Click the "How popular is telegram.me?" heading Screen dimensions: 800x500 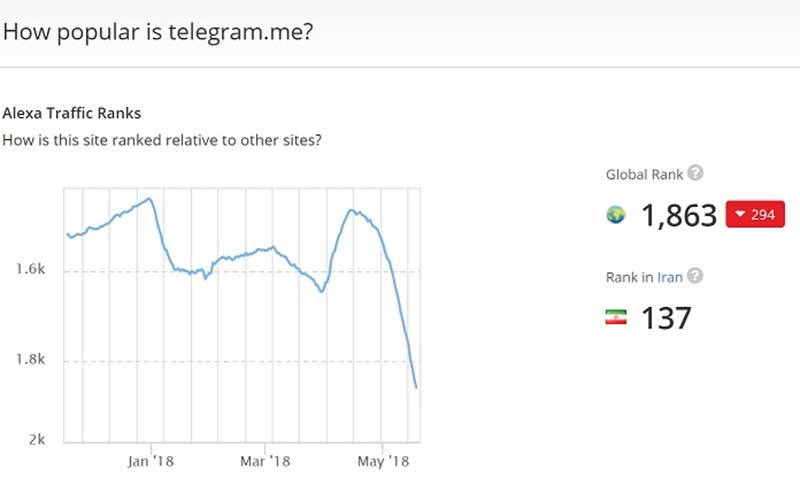coord(157,31)
